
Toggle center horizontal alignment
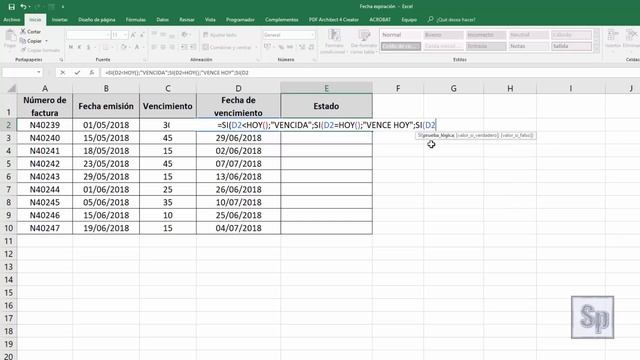click(163, 47)
